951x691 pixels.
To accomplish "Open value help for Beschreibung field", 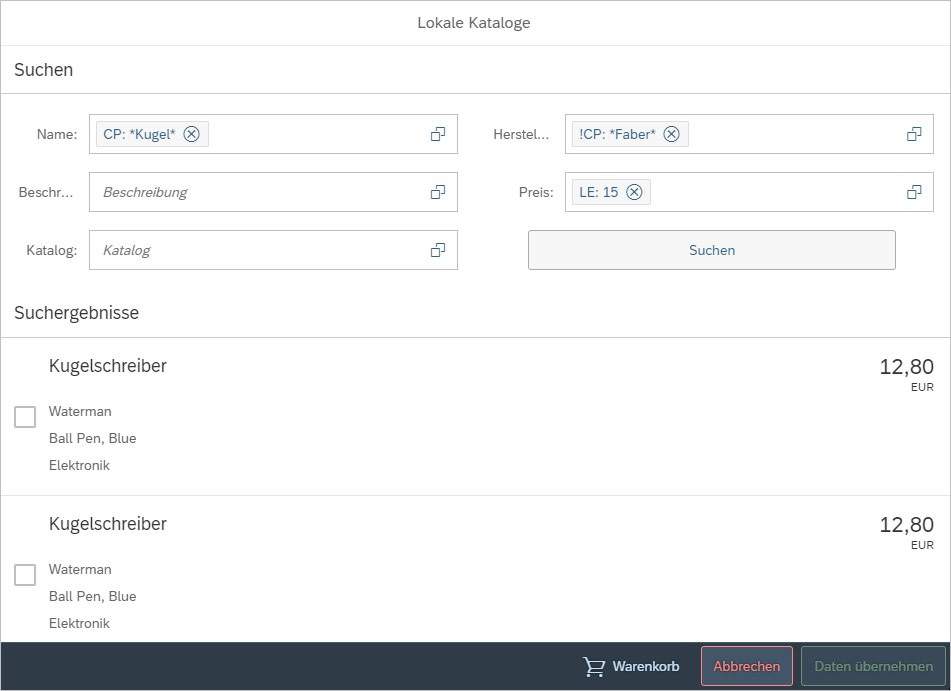I will [438, 192].
